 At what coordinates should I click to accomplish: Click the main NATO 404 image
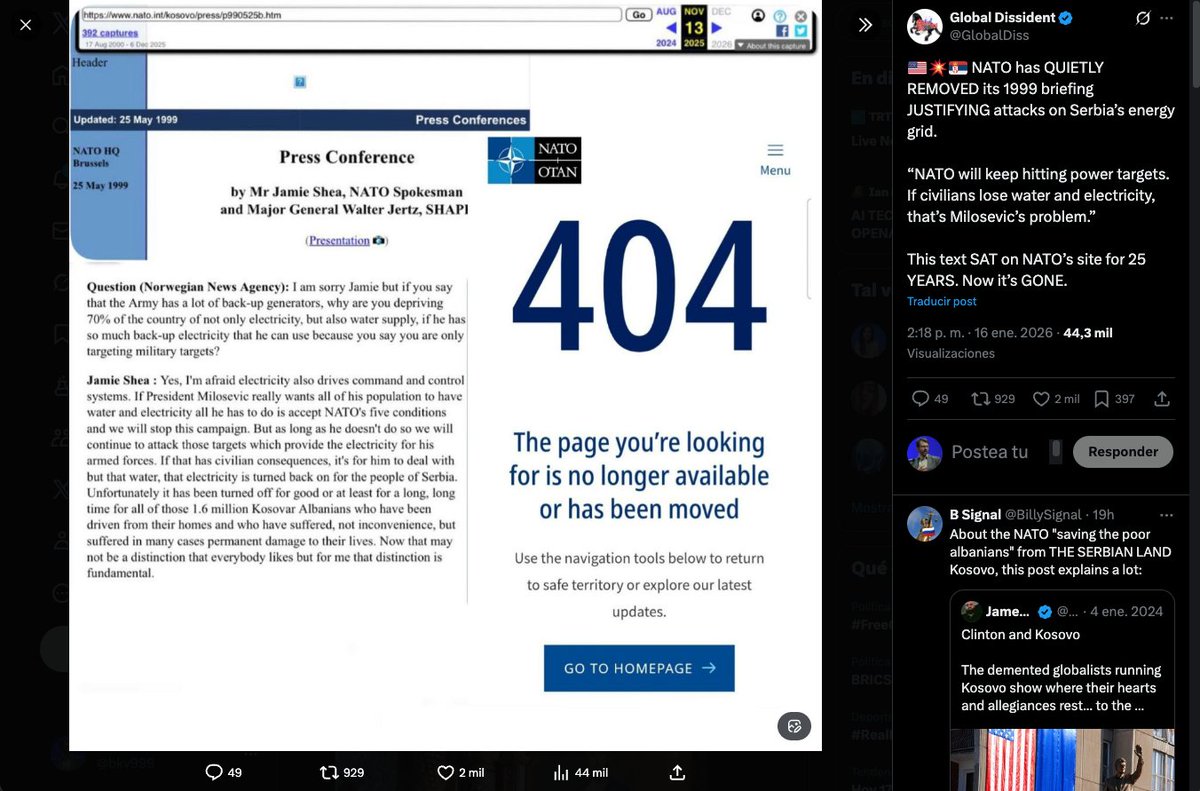445,375
